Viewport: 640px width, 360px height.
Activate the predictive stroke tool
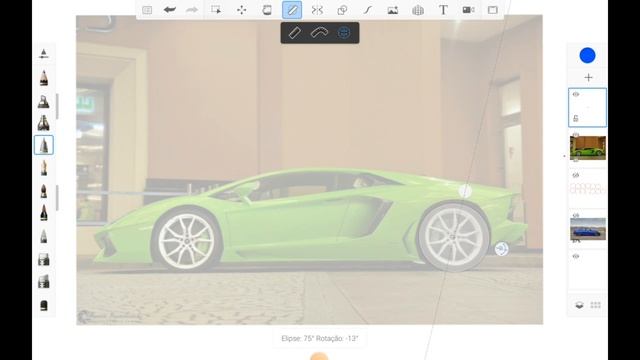pos(368,10)
